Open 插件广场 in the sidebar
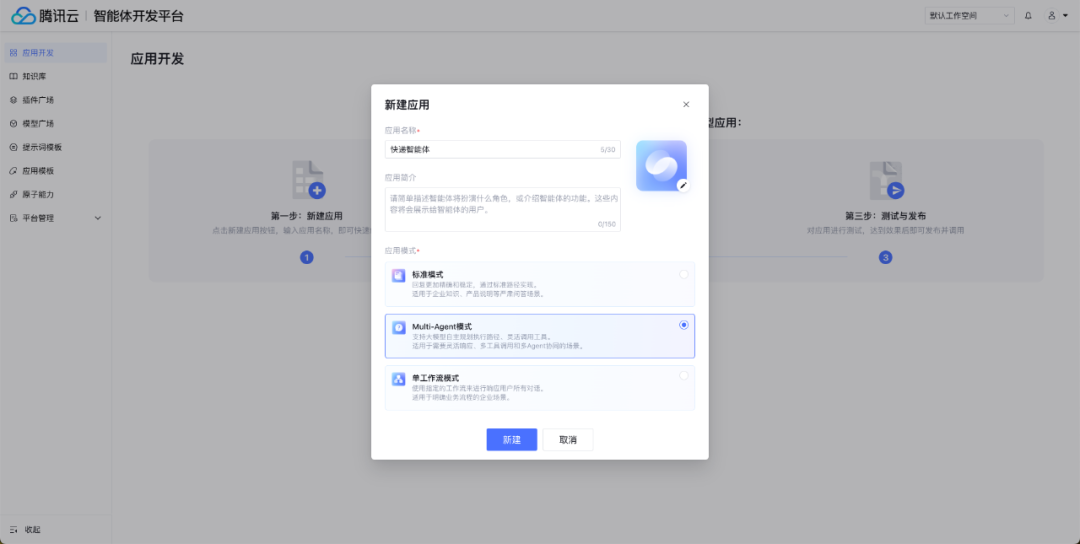 click(x=55, y=100)
